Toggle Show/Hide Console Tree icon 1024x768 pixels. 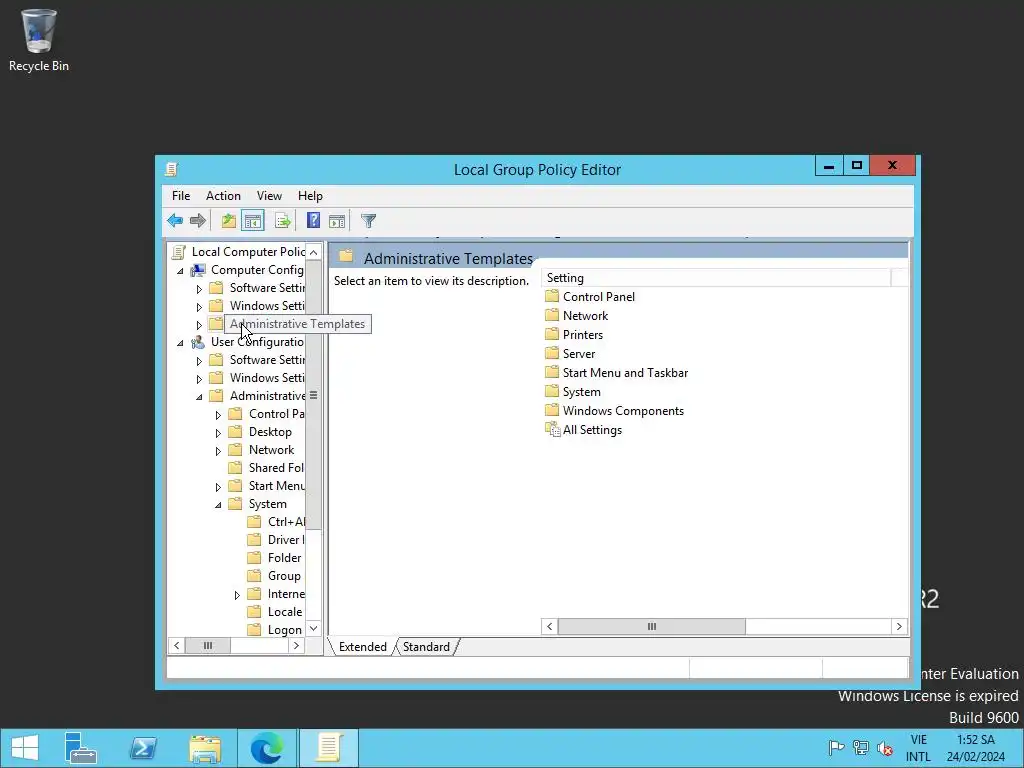click(253, 221)
